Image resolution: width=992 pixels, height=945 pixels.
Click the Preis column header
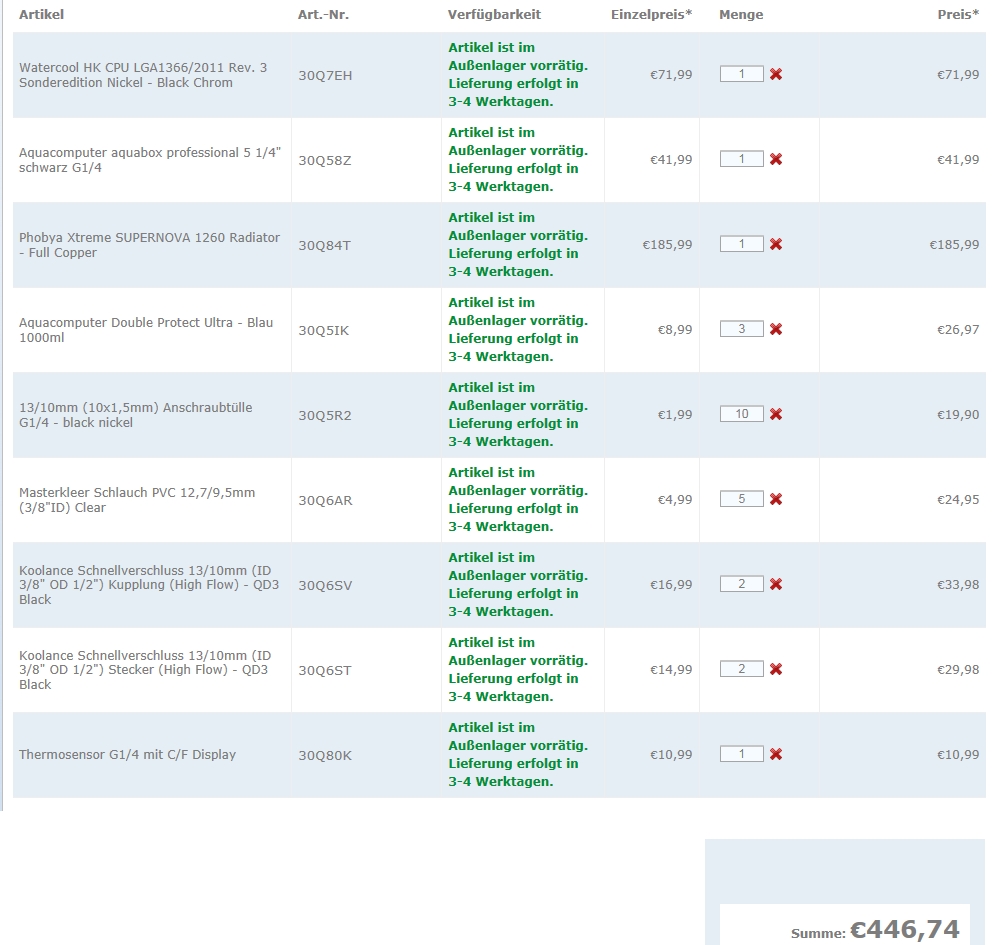coord(958,15)
